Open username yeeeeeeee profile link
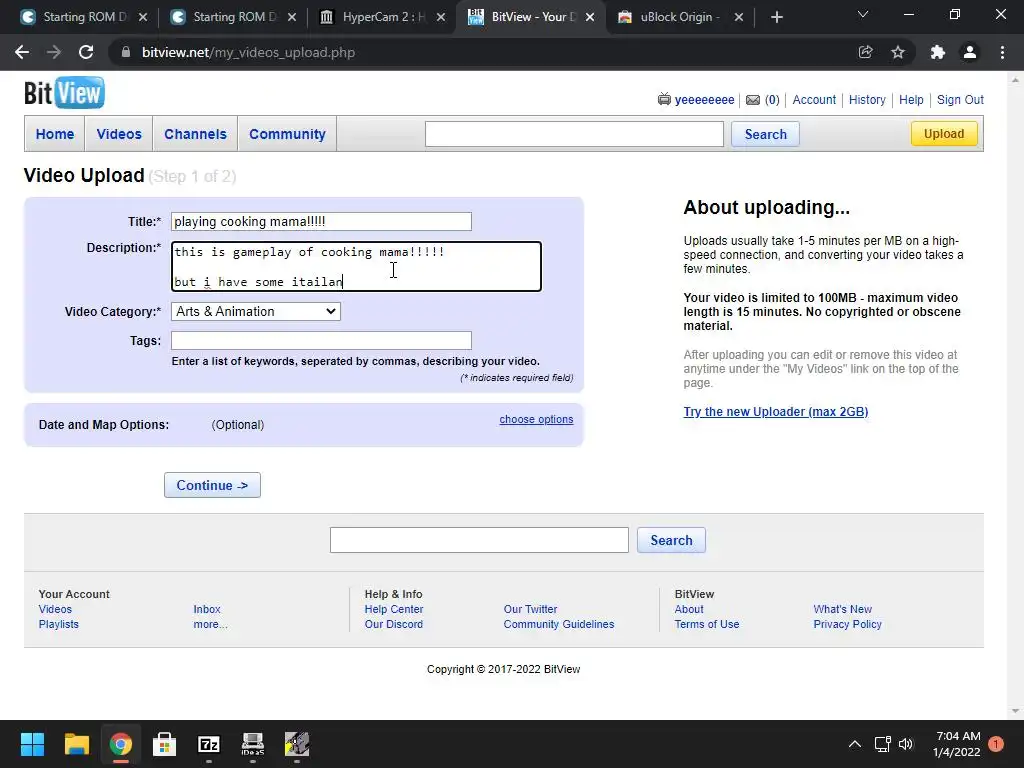Image resolution: width=1024 pixels, height=768 pixels. point(705,100)
